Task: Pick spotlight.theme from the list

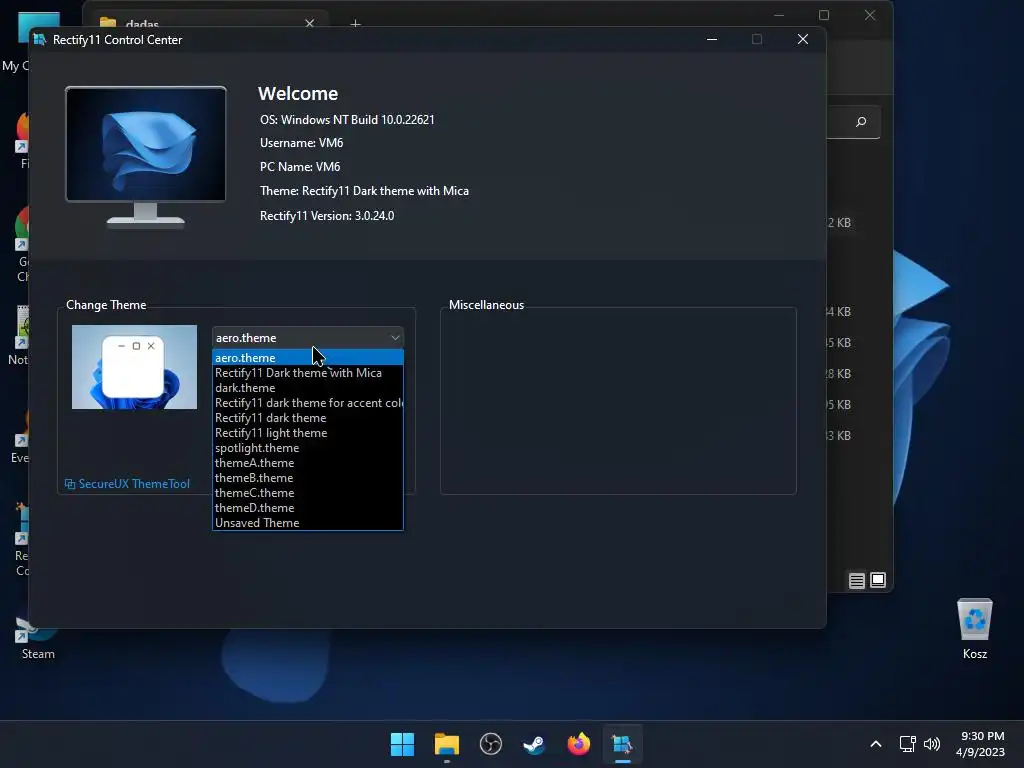Action: [x=308, y=448]
